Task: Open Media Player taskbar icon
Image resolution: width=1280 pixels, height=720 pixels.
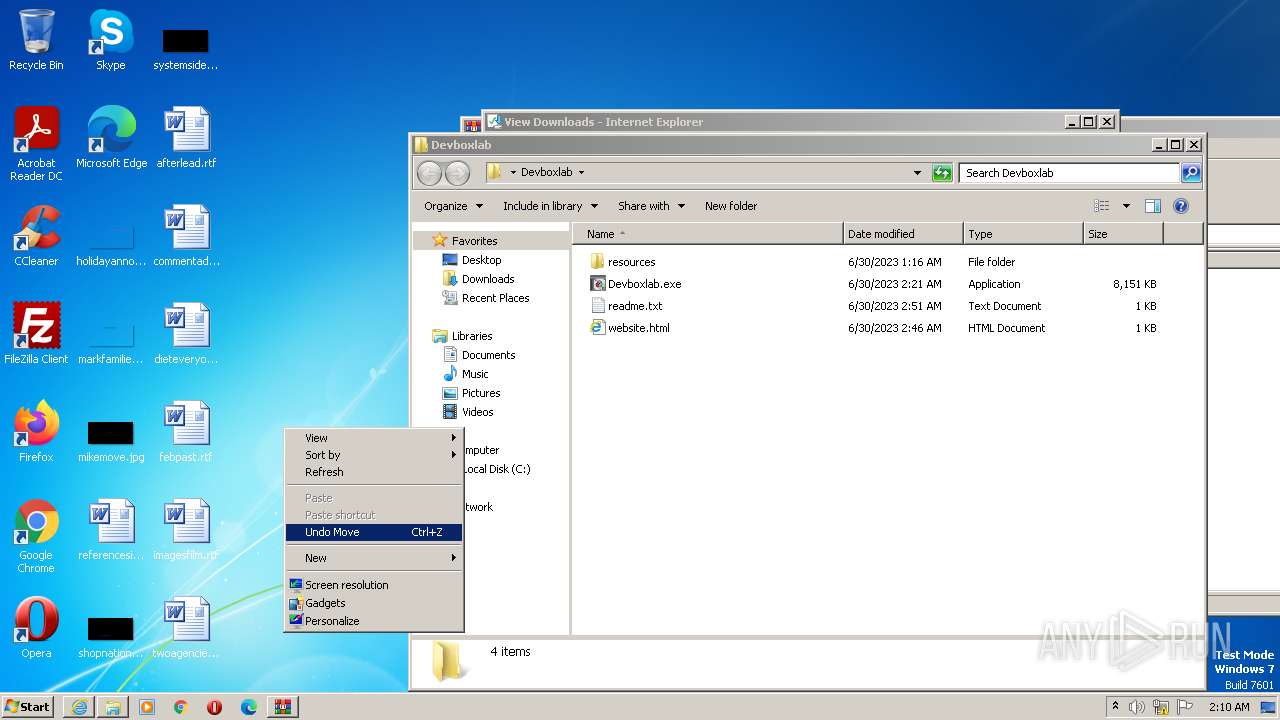Action: pyautogui.click(x=147, y=707)
